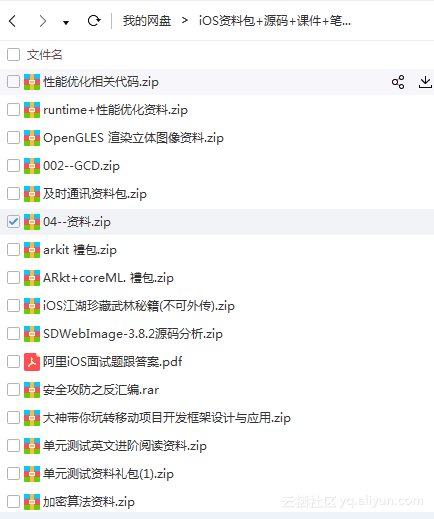Viewport: 434px width, 519px height.
Task: Sort by the 文件名 column header
Action: pos(44,55)
